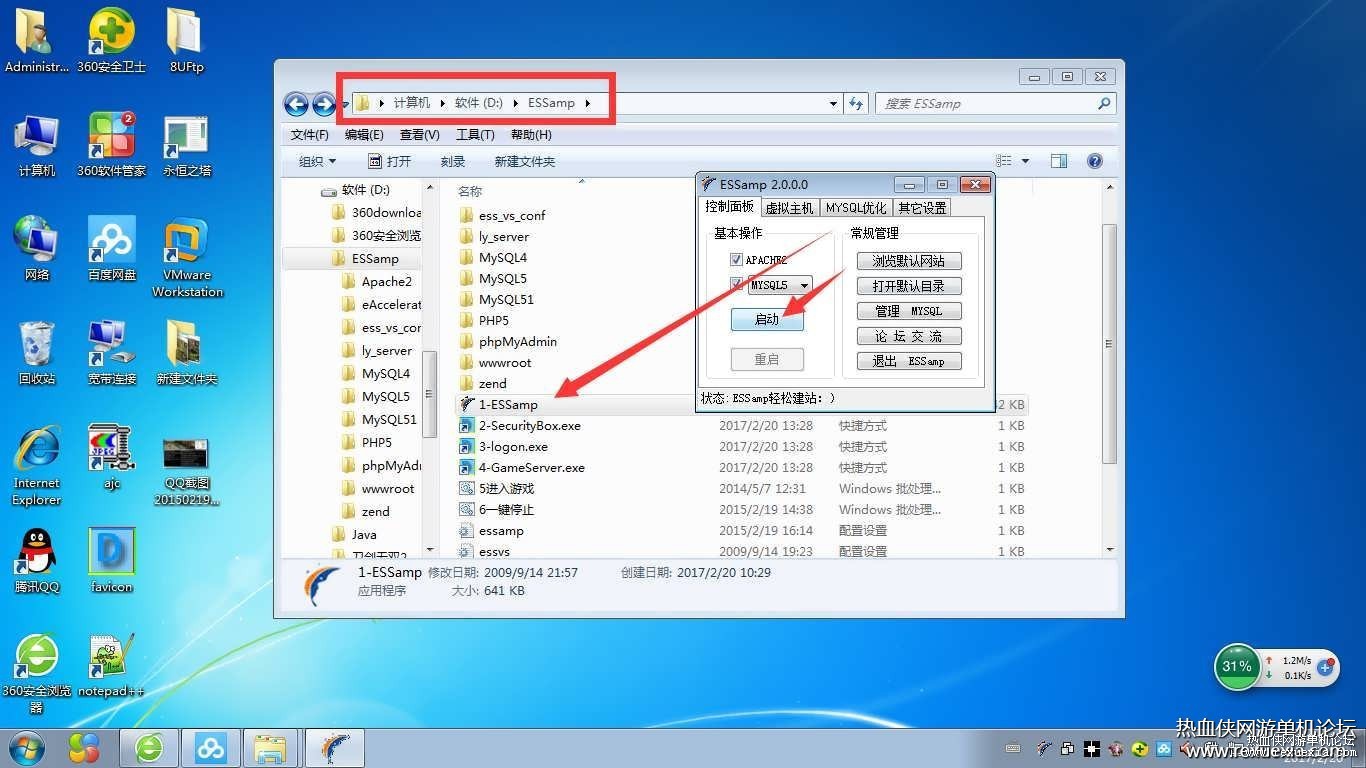Open the 组织 organize dropdown
Screen dimensions: 1366x768
click(317, 161)
